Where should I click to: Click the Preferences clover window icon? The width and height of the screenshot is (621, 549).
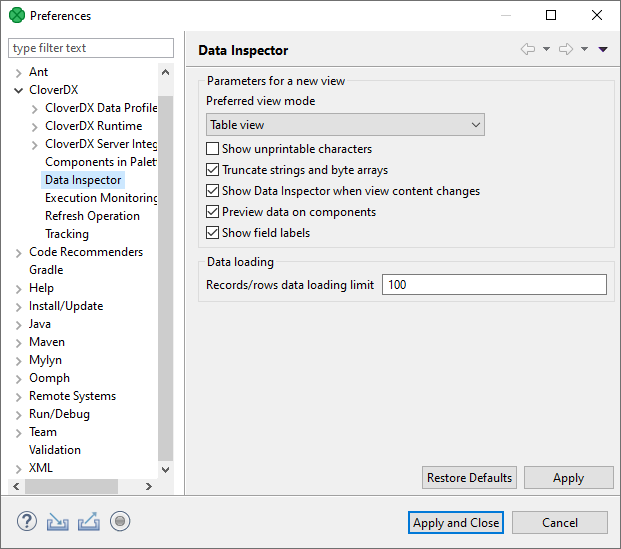click(17, 15)
